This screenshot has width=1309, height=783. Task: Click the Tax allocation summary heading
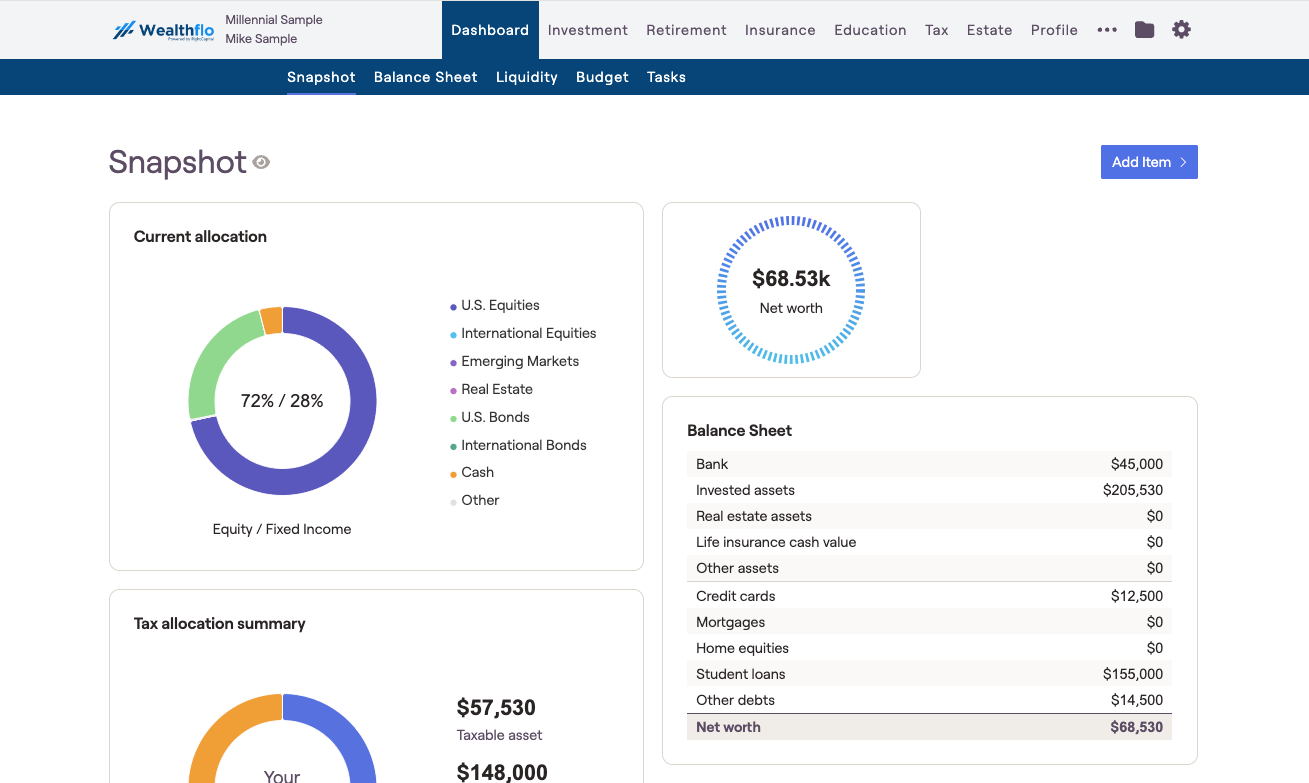220,624
